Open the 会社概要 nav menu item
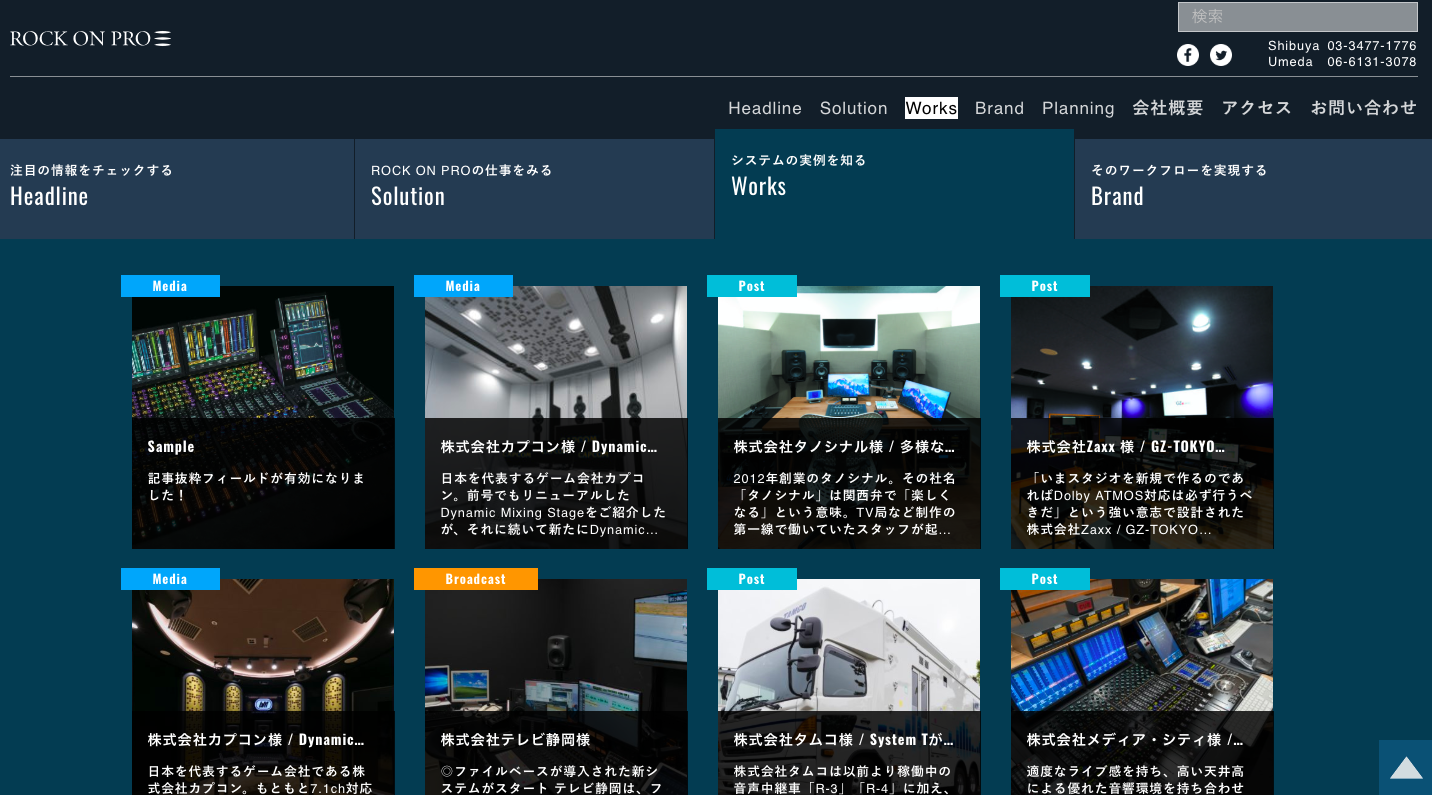Image resolution: width=1432 pixels, height=795 pixels. pos(1168,108)
